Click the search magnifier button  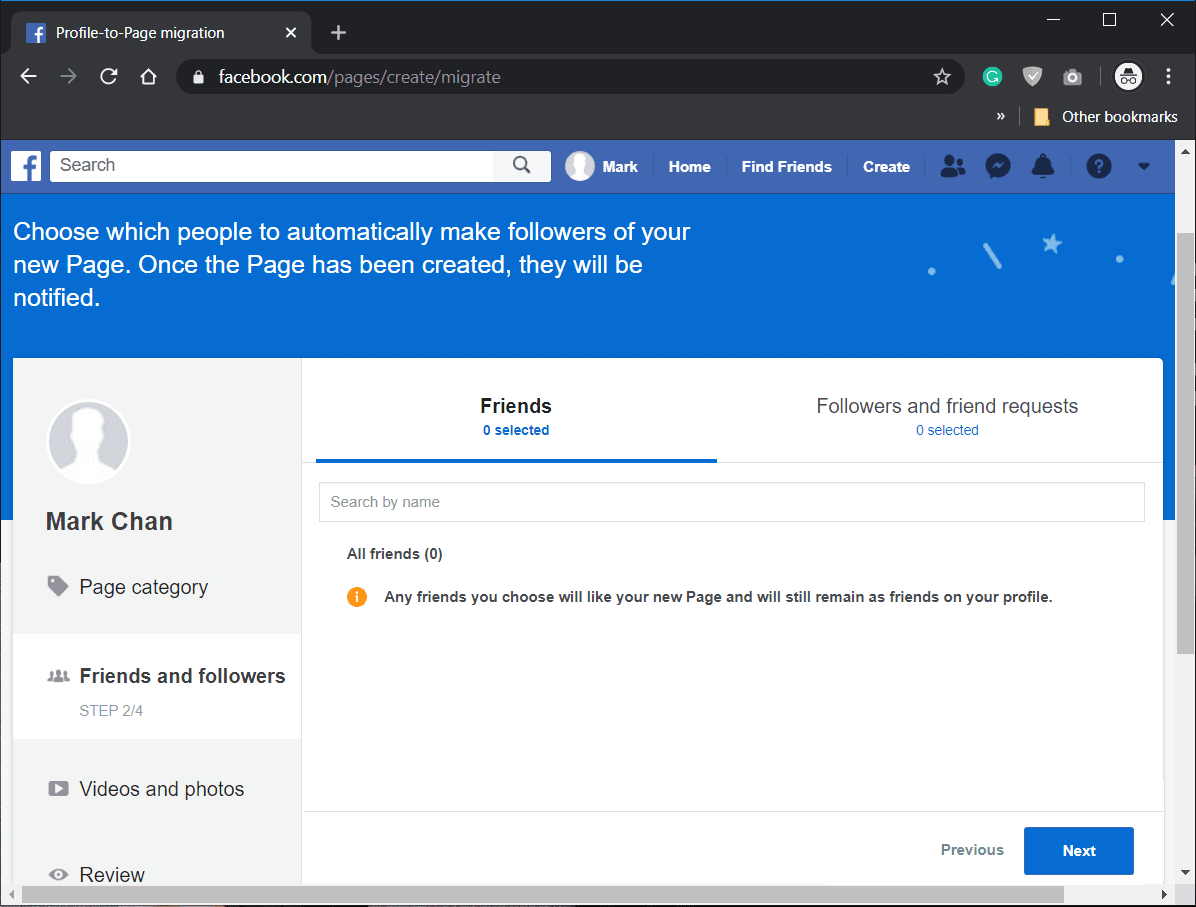[521, 166]
